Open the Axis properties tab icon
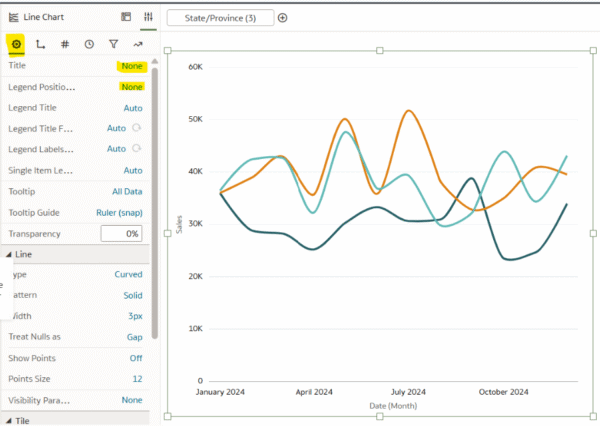 (40, 44)
